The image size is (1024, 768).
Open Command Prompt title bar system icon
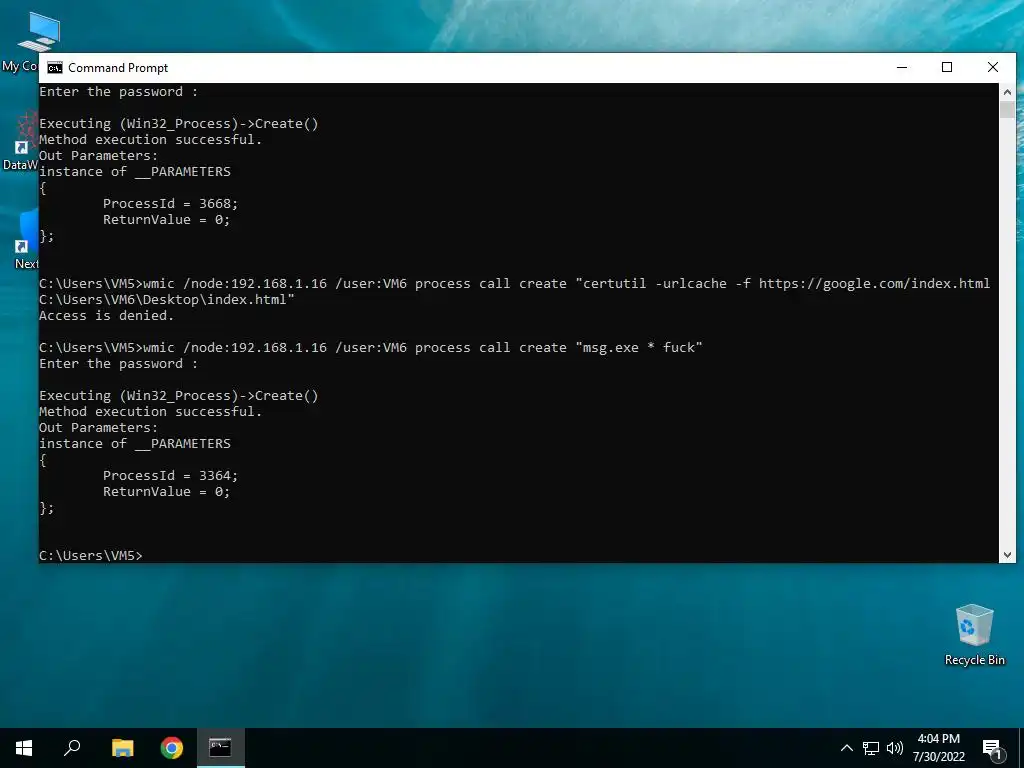click(55, 68)
